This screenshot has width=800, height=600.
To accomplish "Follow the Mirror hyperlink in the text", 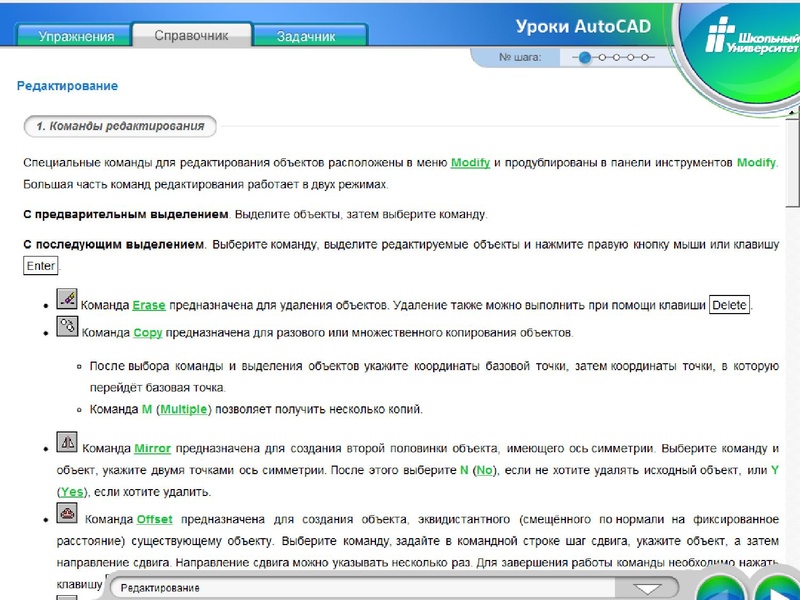I will (x=151, y=448).
